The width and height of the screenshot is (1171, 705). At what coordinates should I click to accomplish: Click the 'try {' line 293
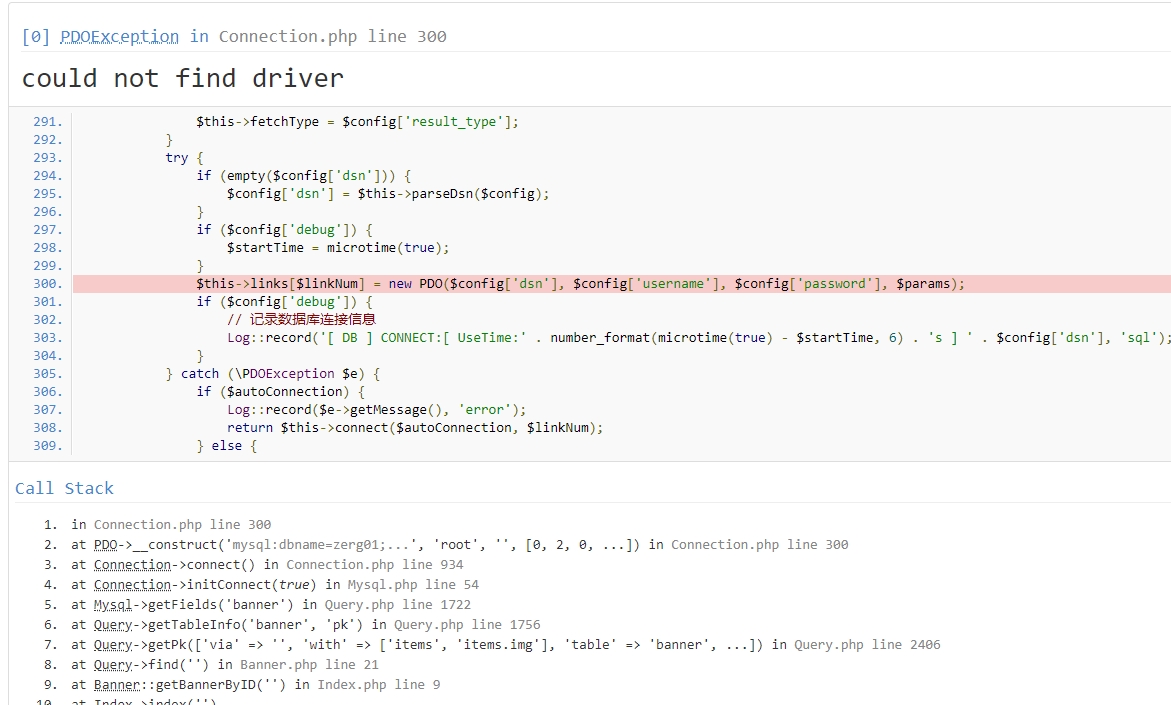(184, 158)
